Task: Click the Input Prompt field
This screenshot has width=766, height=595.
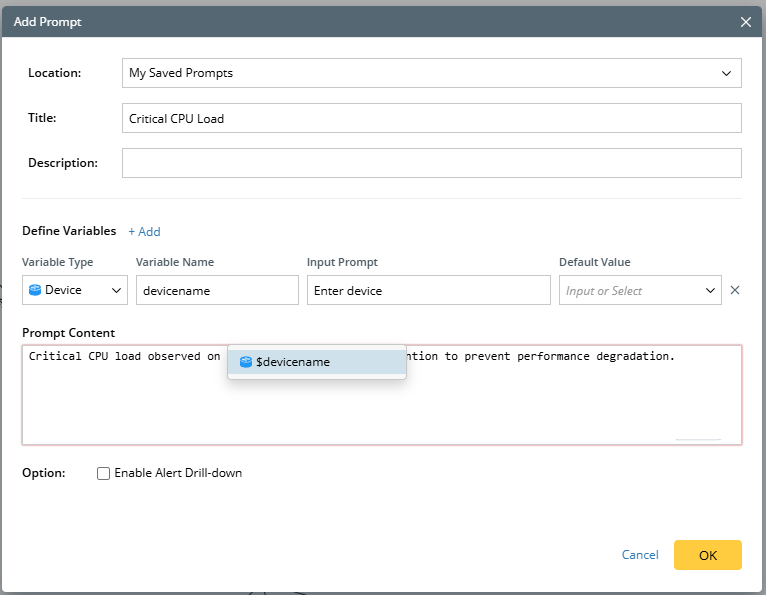Action: pyautogui.click(x=428, y=291)
